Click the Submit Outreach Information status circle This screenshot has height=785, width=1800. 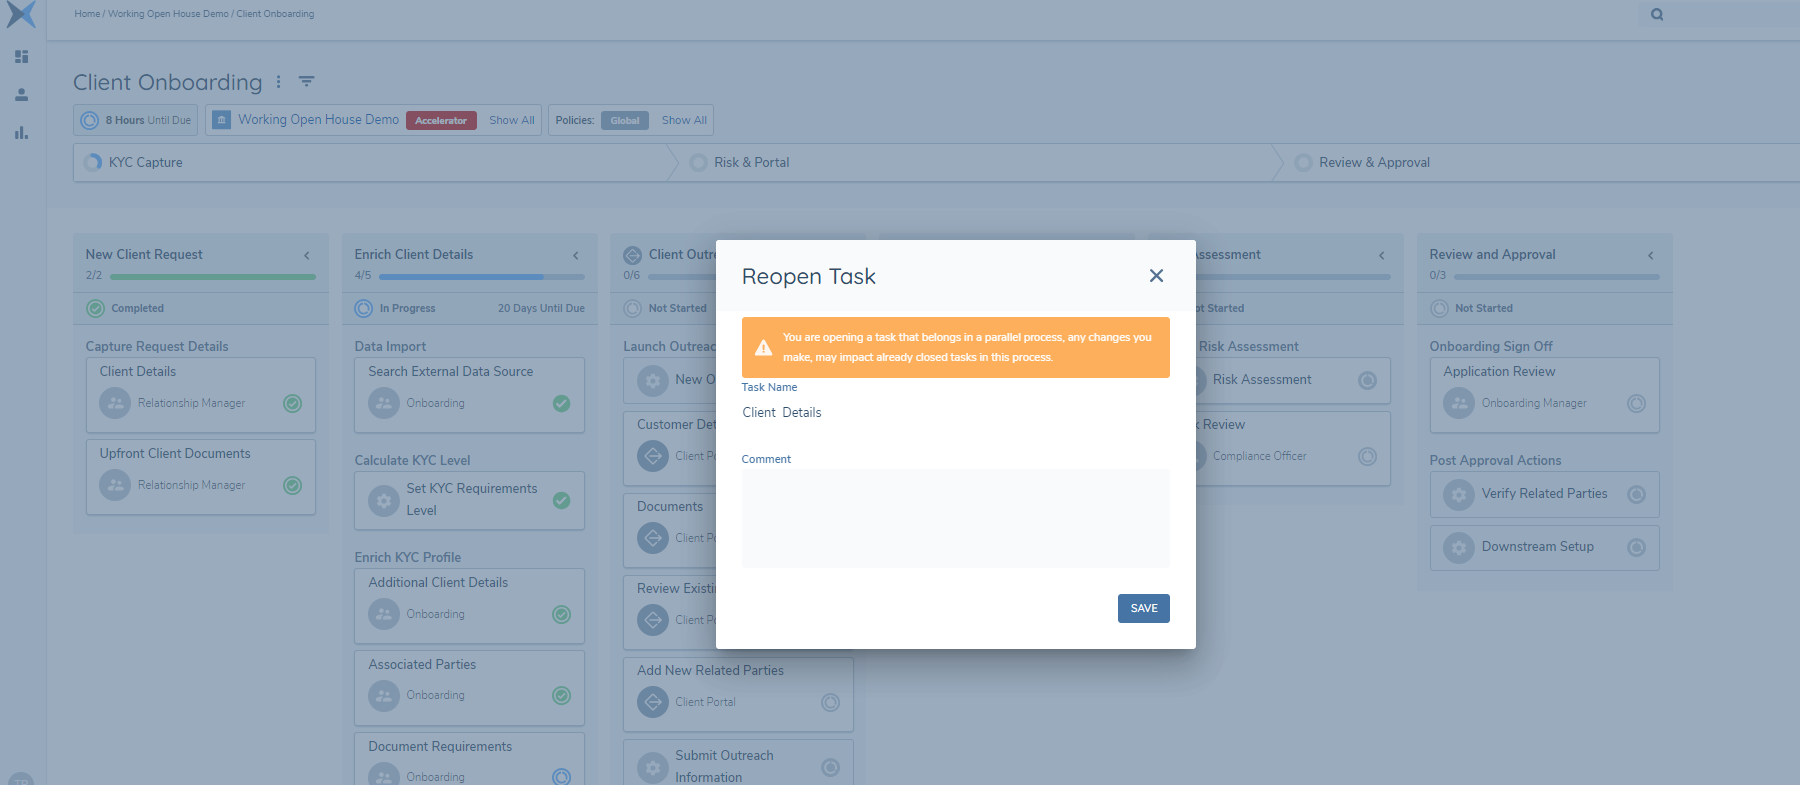831,767
